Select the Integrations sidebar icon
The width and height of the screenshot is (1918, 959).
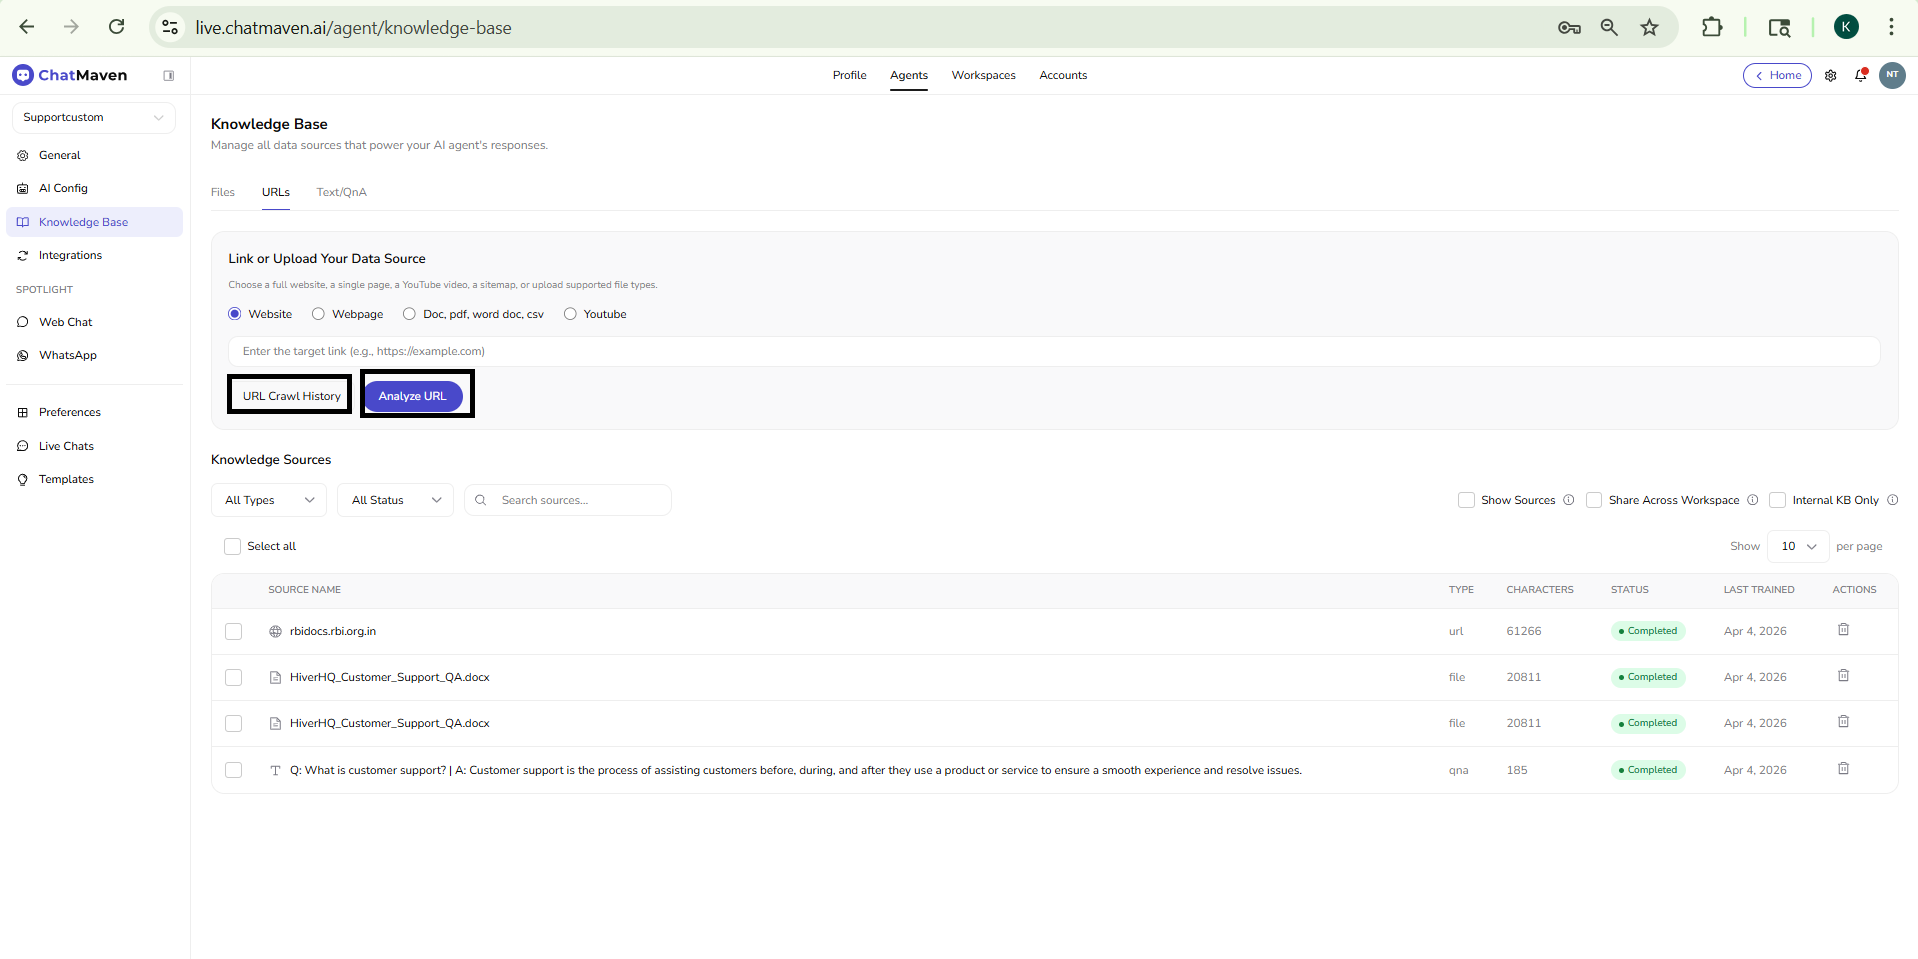pos(21,255)
